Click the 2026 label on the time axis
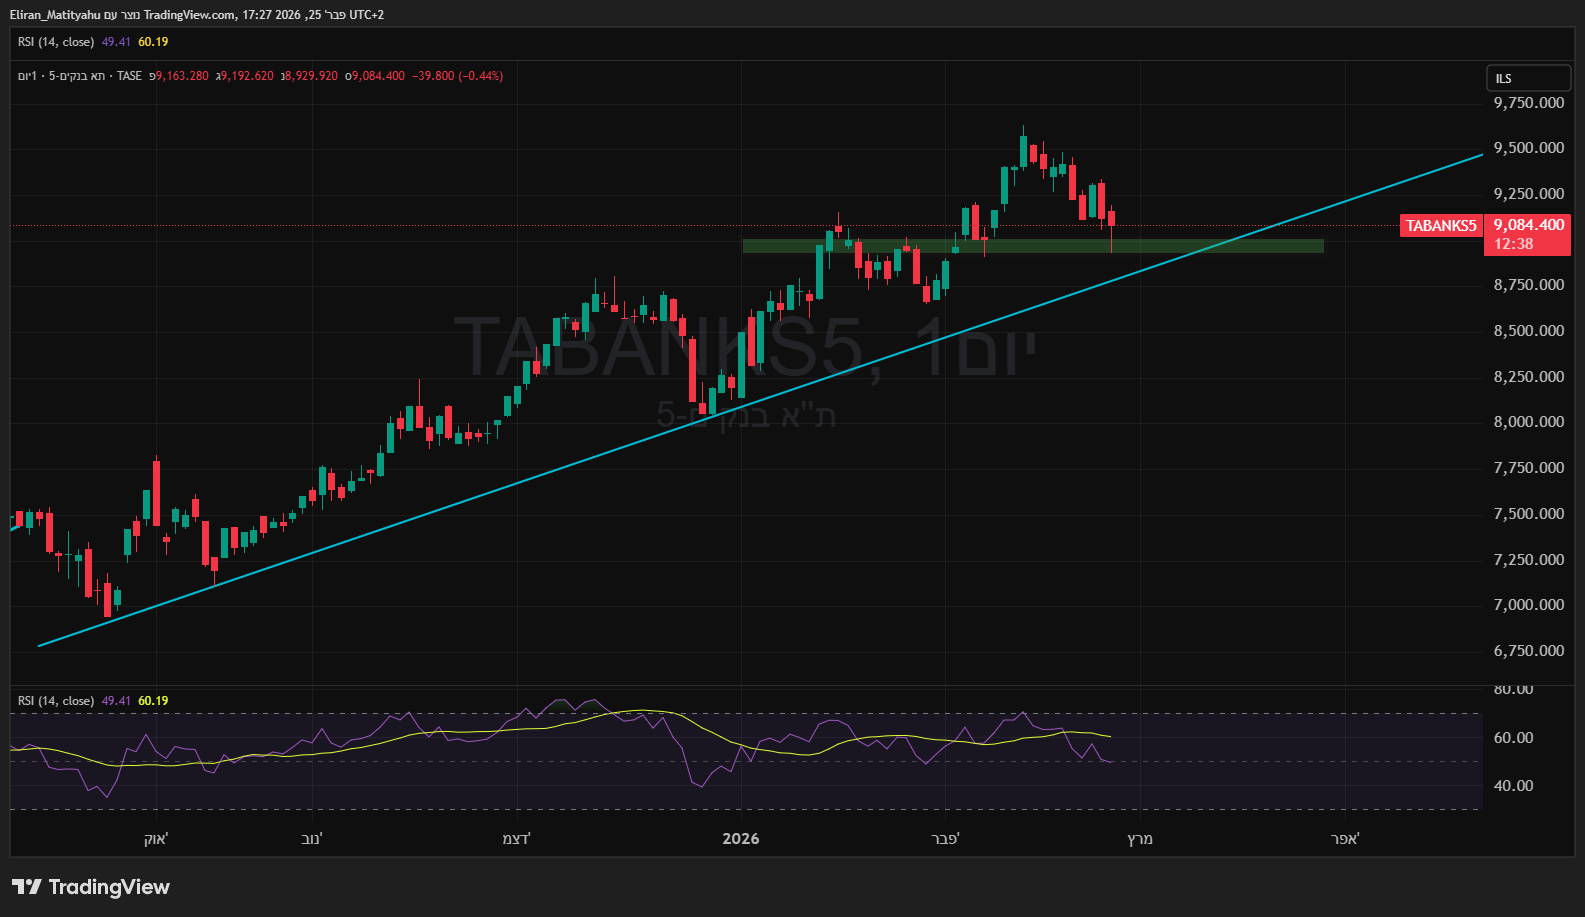 click(x=741, y=839)
